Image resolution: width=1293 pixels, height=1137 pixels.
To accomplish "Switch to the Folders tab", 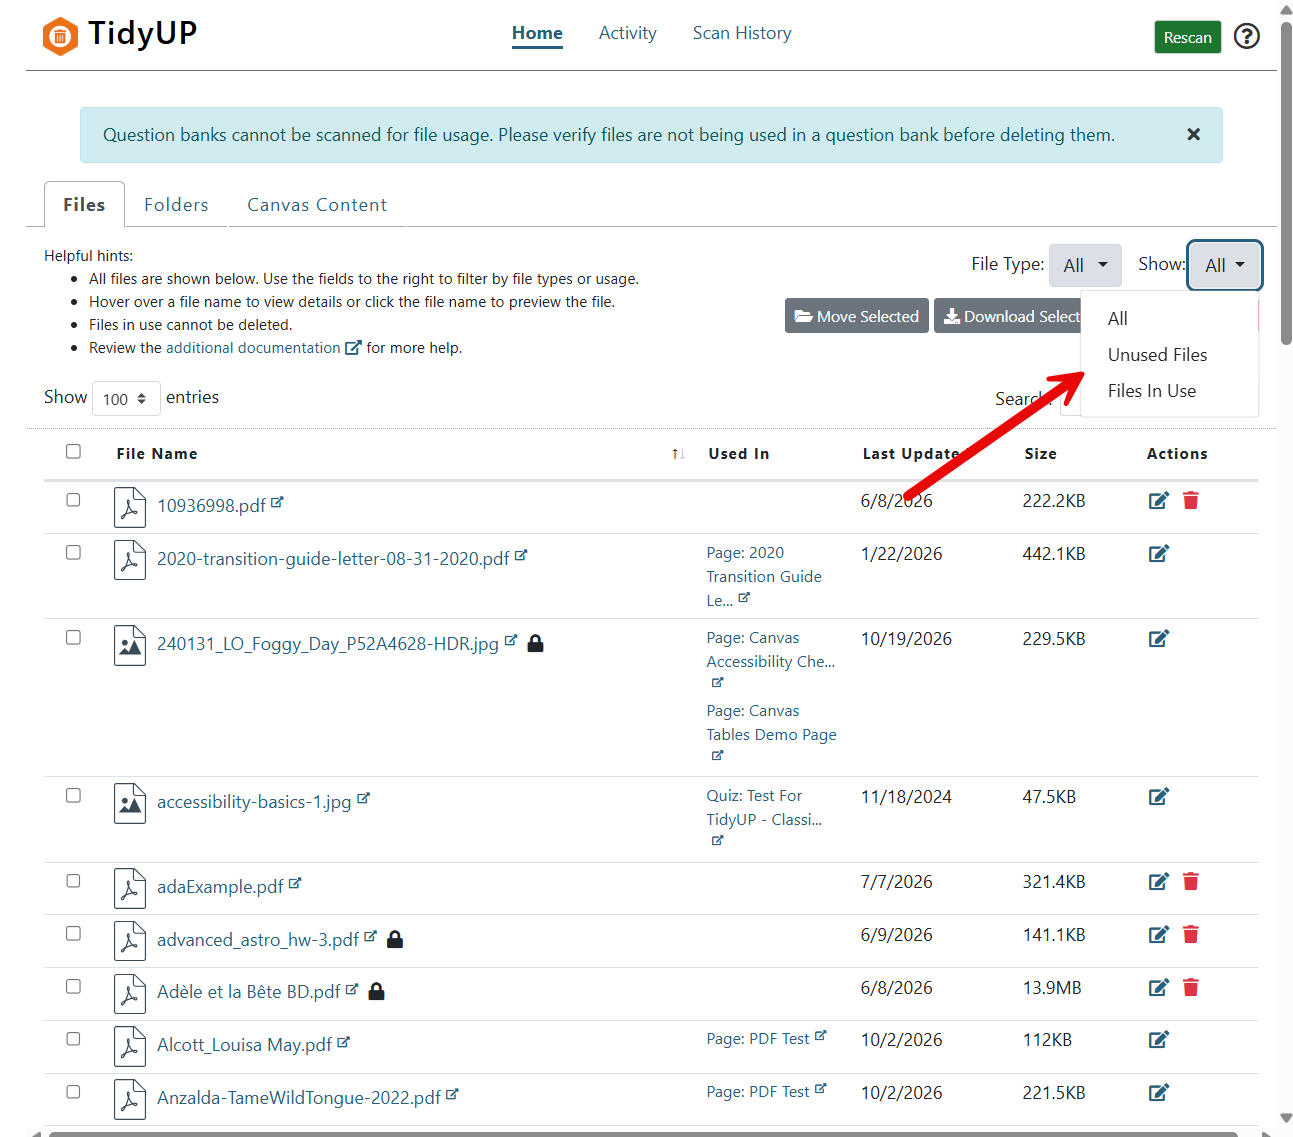I will (x=176, y=205).
